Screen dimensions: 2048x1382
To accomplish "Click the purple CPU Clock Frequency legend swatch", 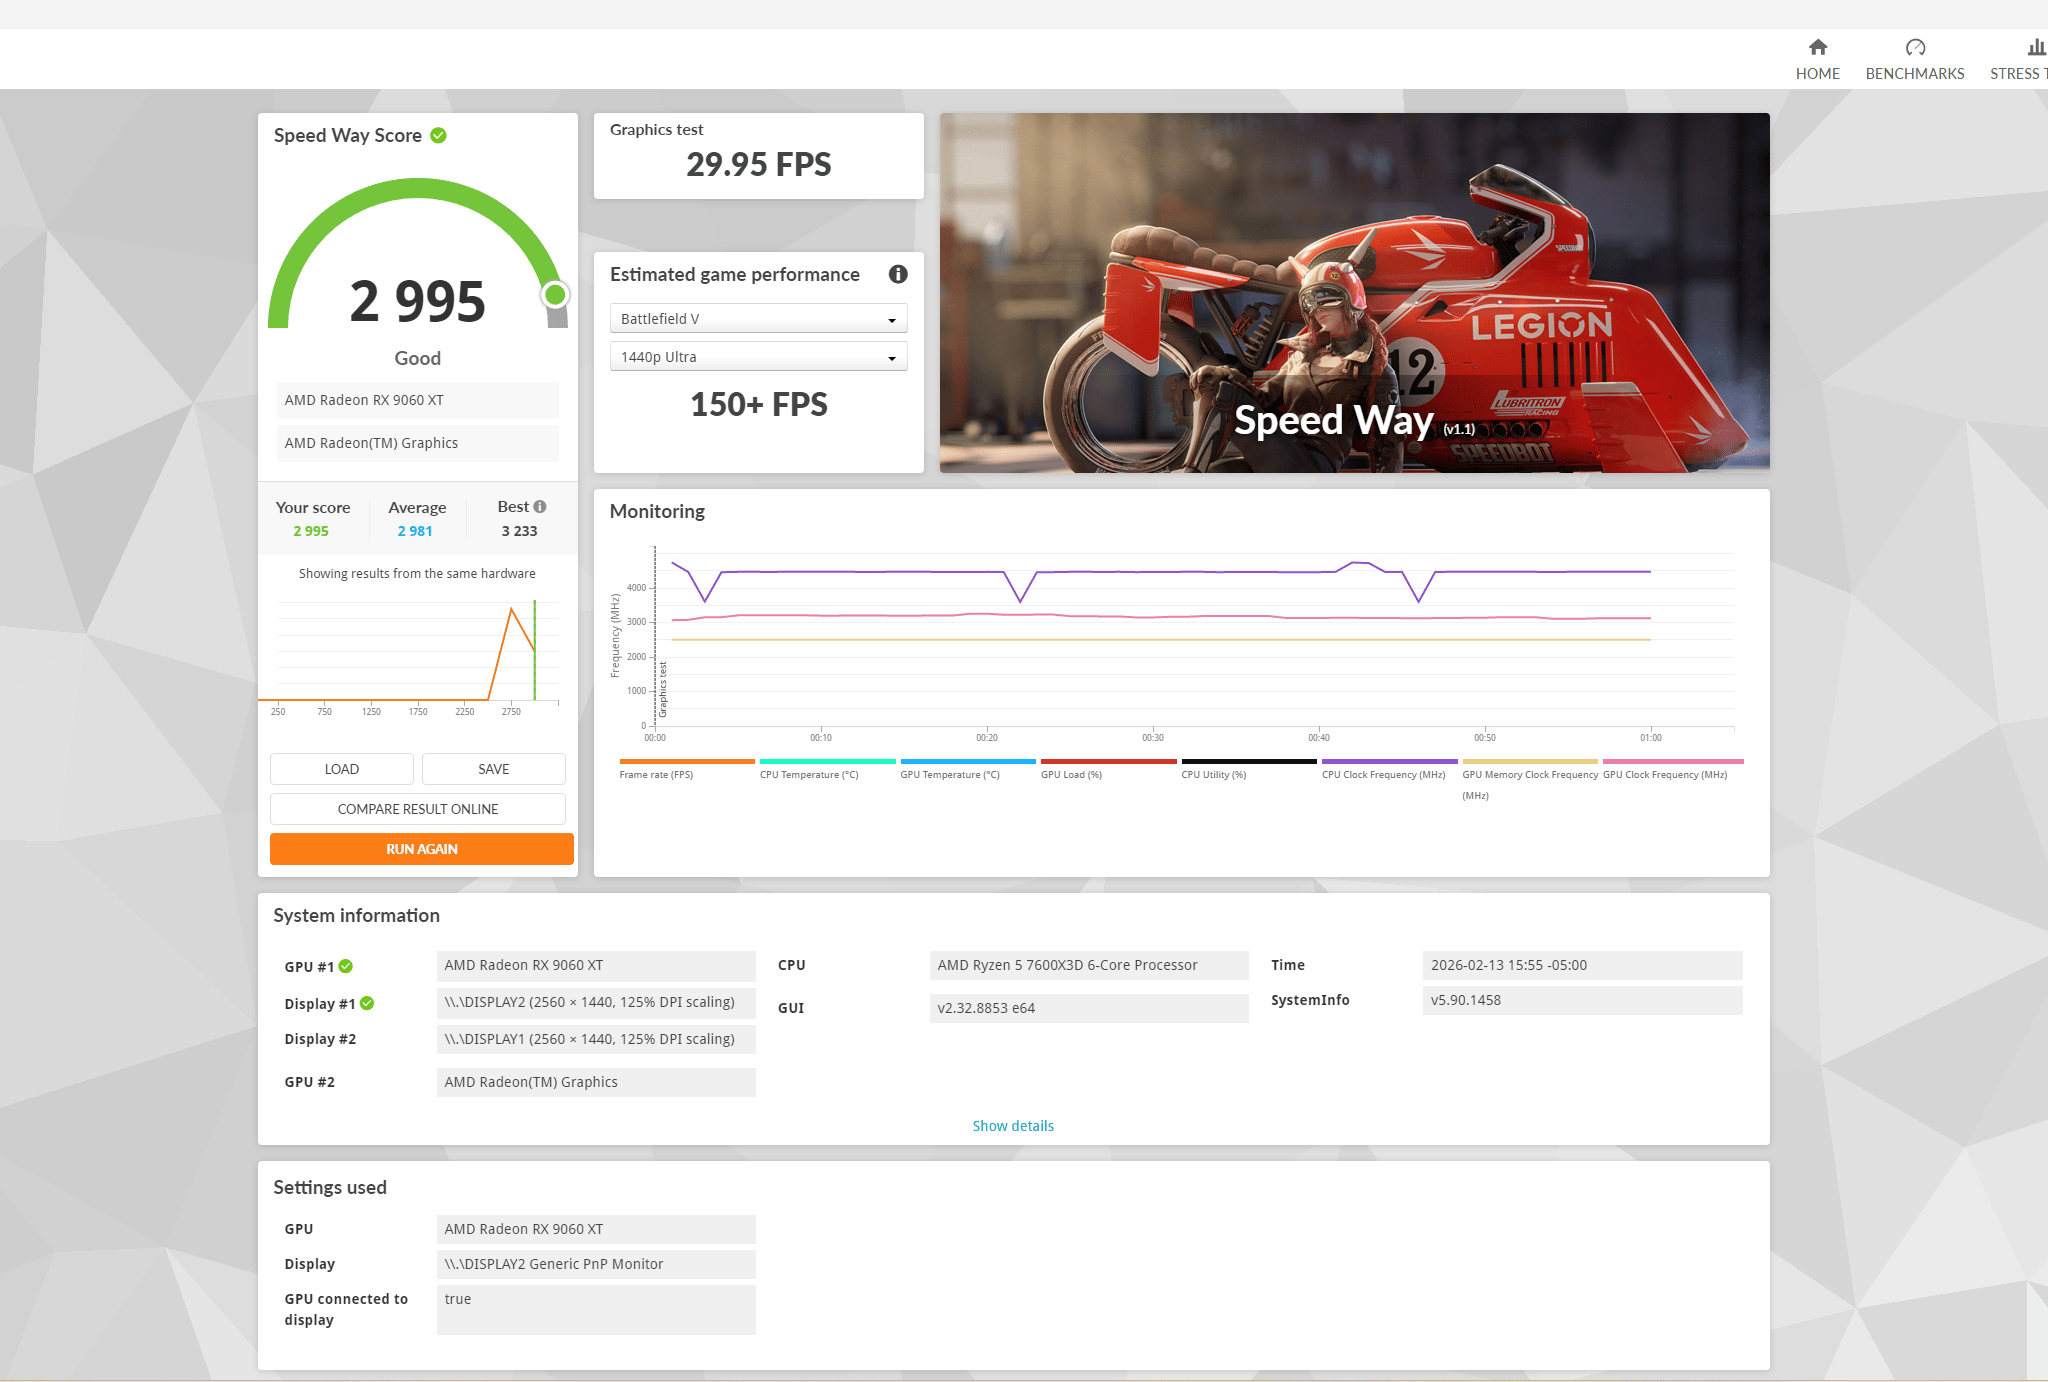I will click(x=1389, y=761).
